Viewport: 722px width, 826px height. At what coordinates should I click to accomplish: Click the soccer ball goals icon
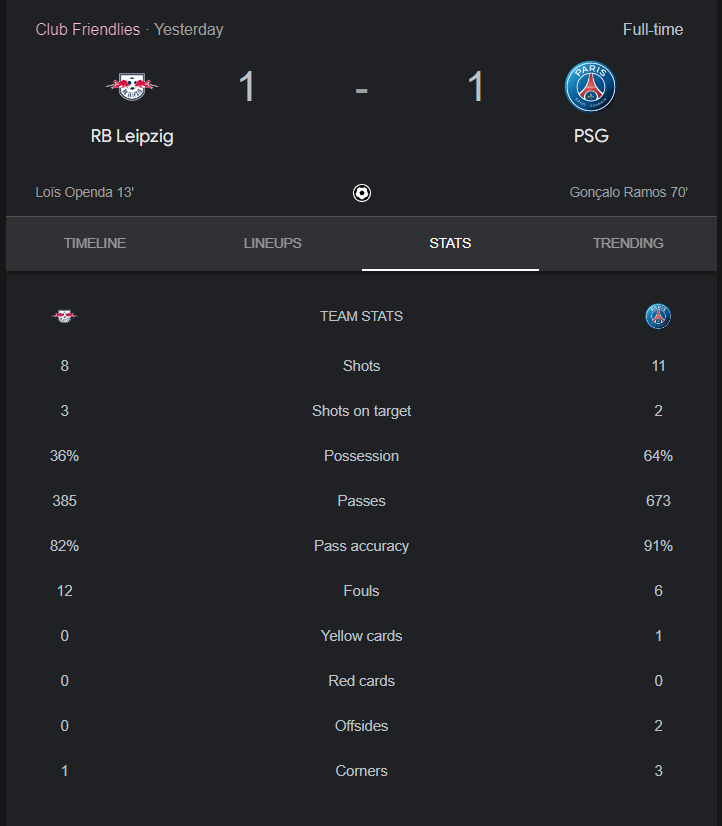[x=362, y=193]
